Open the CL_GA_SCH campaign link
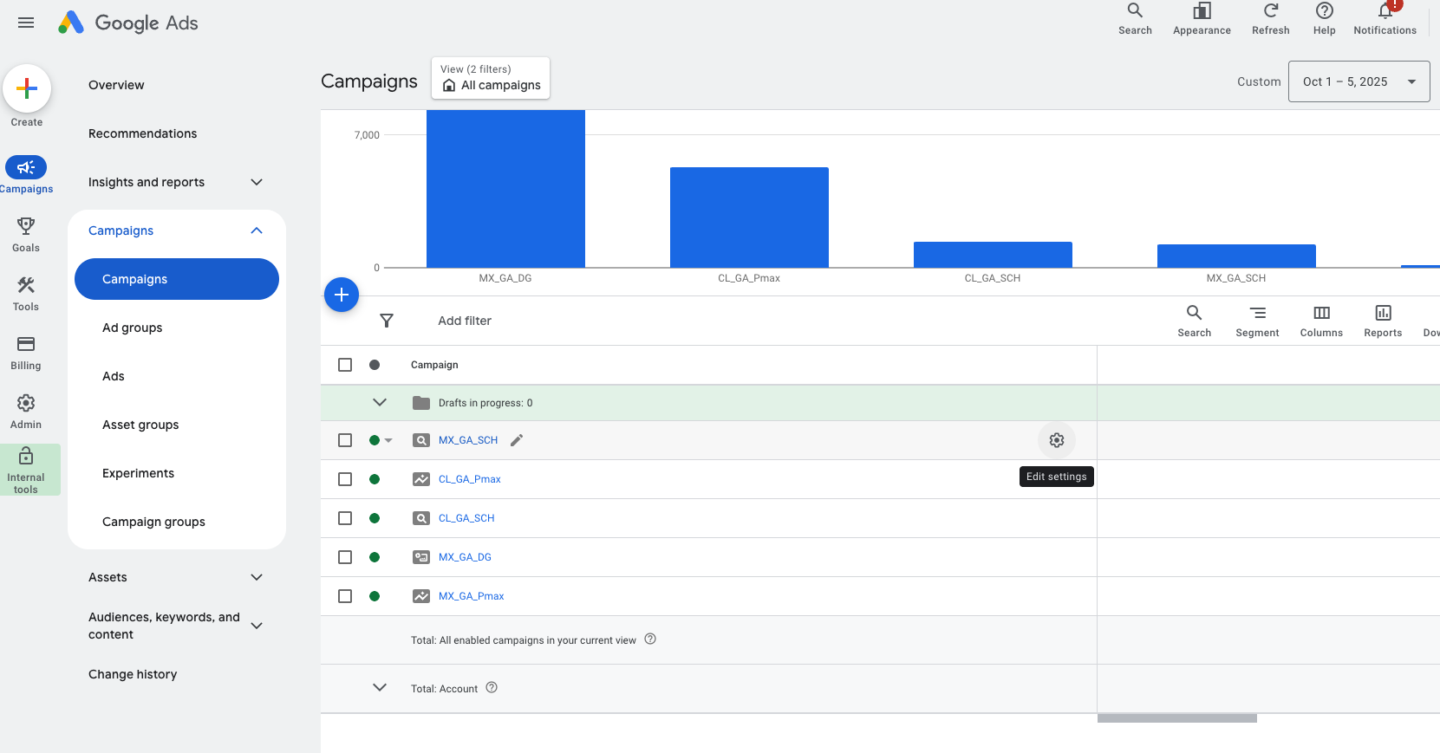 (466, 518)
